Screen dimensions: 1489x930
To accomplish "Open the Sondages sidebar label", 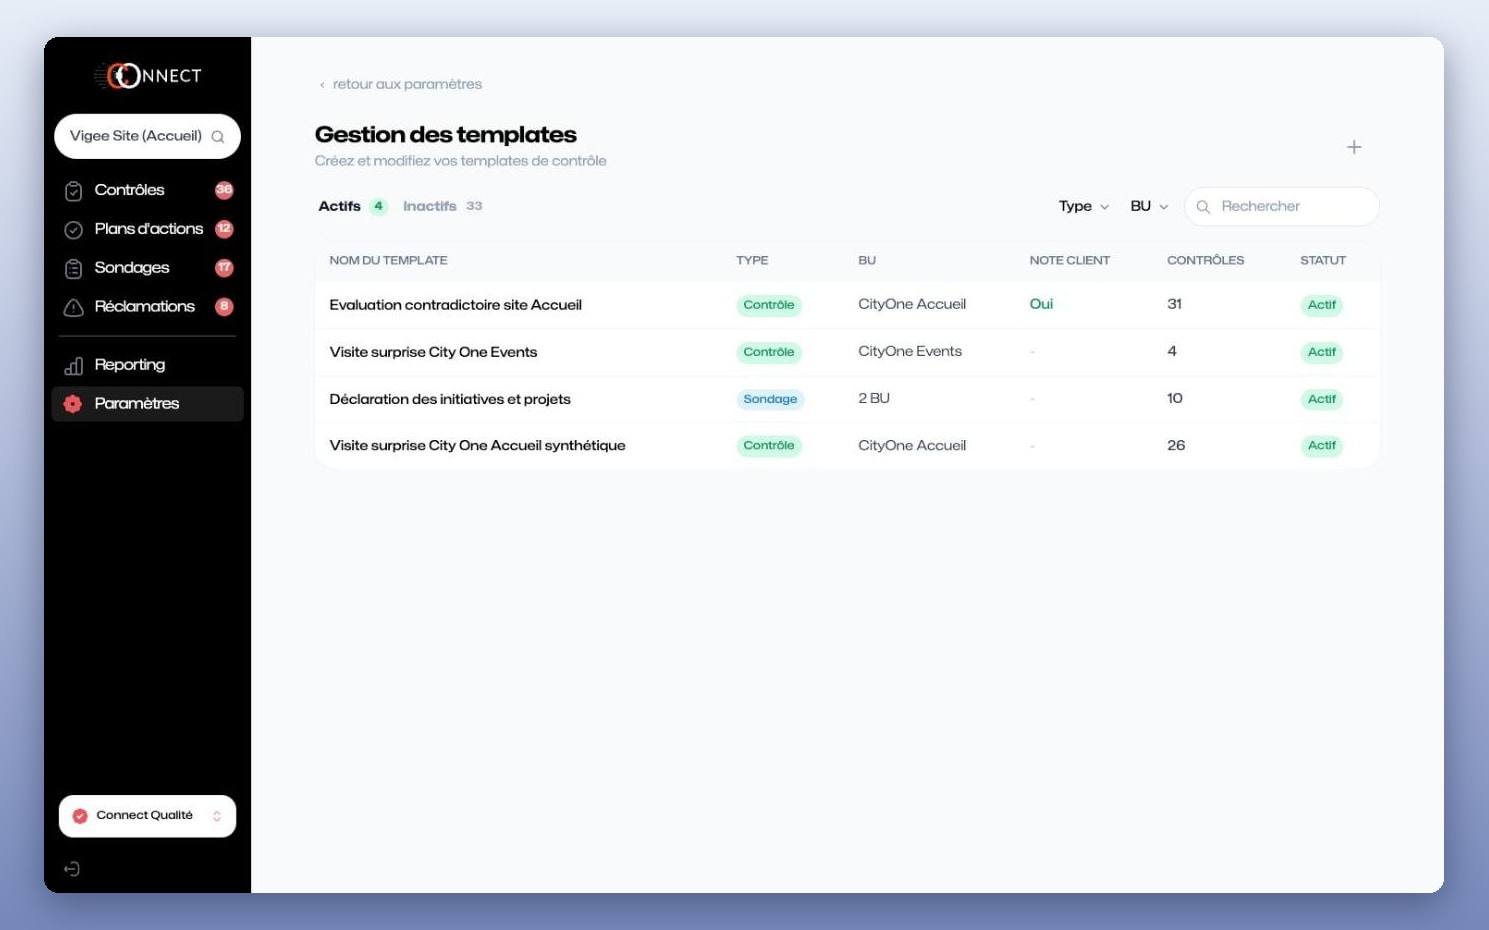I will click(x=132, y=268).
